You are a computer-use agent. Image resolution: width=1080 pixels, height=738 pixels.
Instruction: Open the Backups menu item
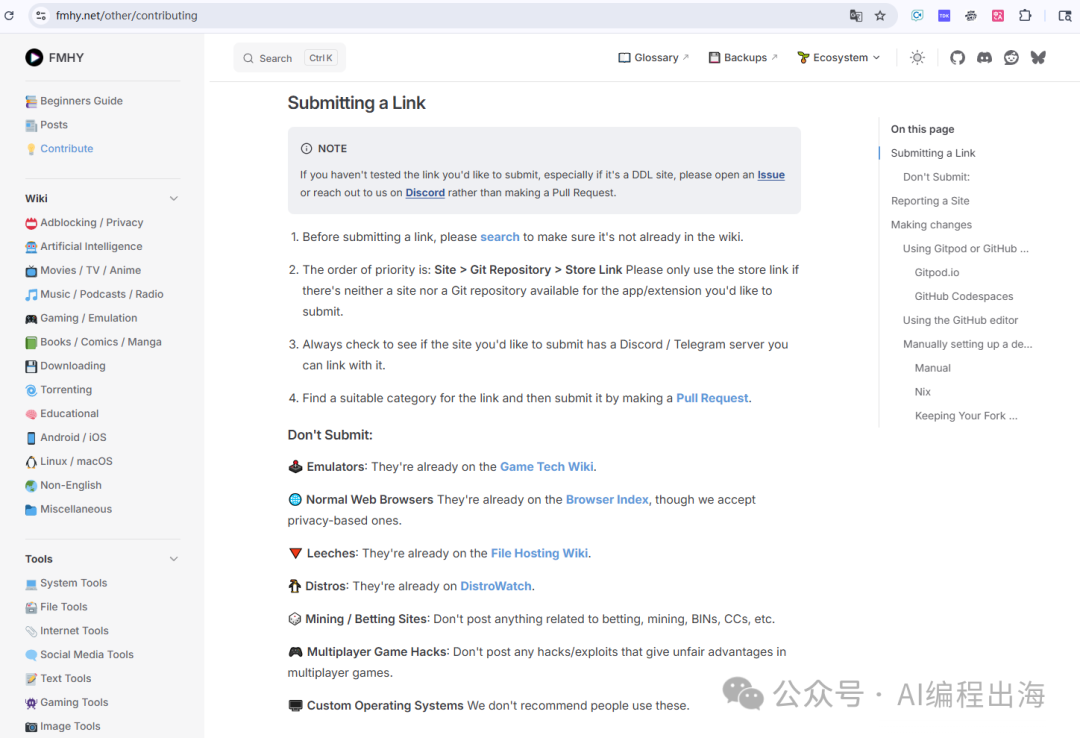tap(743, 58)
